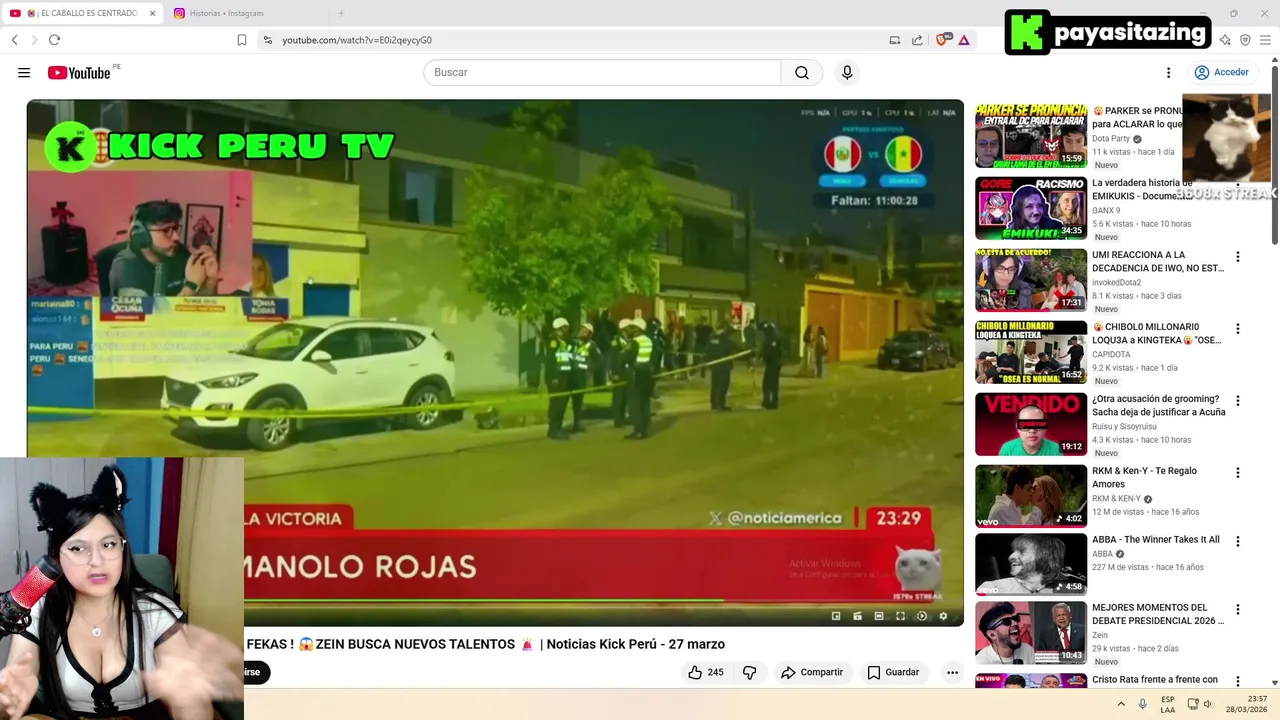Image resolution: width=1280 pixels, height=720 pixels.
Task: Open YouTube settings three-dot menu in header
Action: (1168, 73)
